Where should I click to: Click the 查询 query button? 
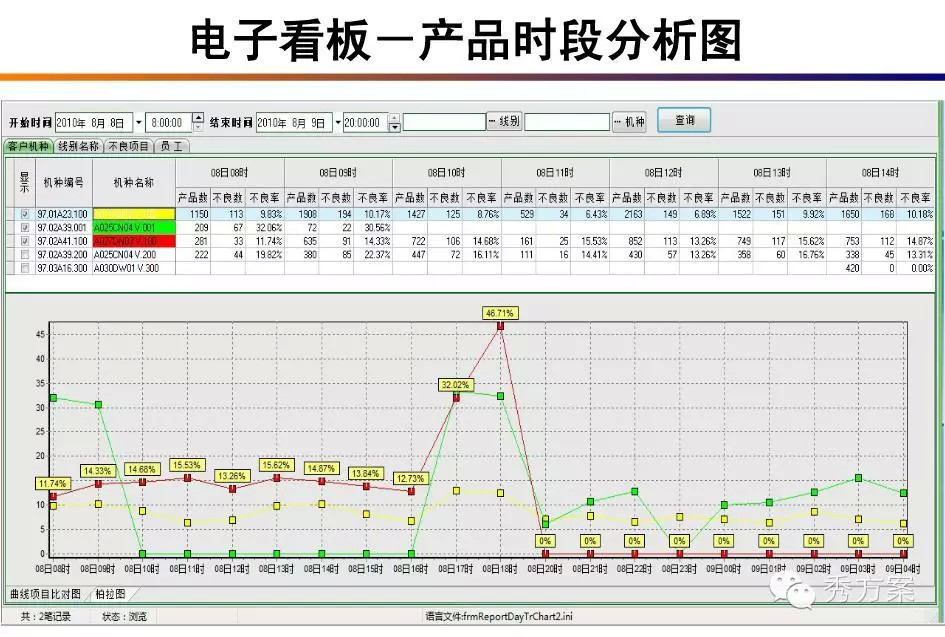tap(684, 120)
